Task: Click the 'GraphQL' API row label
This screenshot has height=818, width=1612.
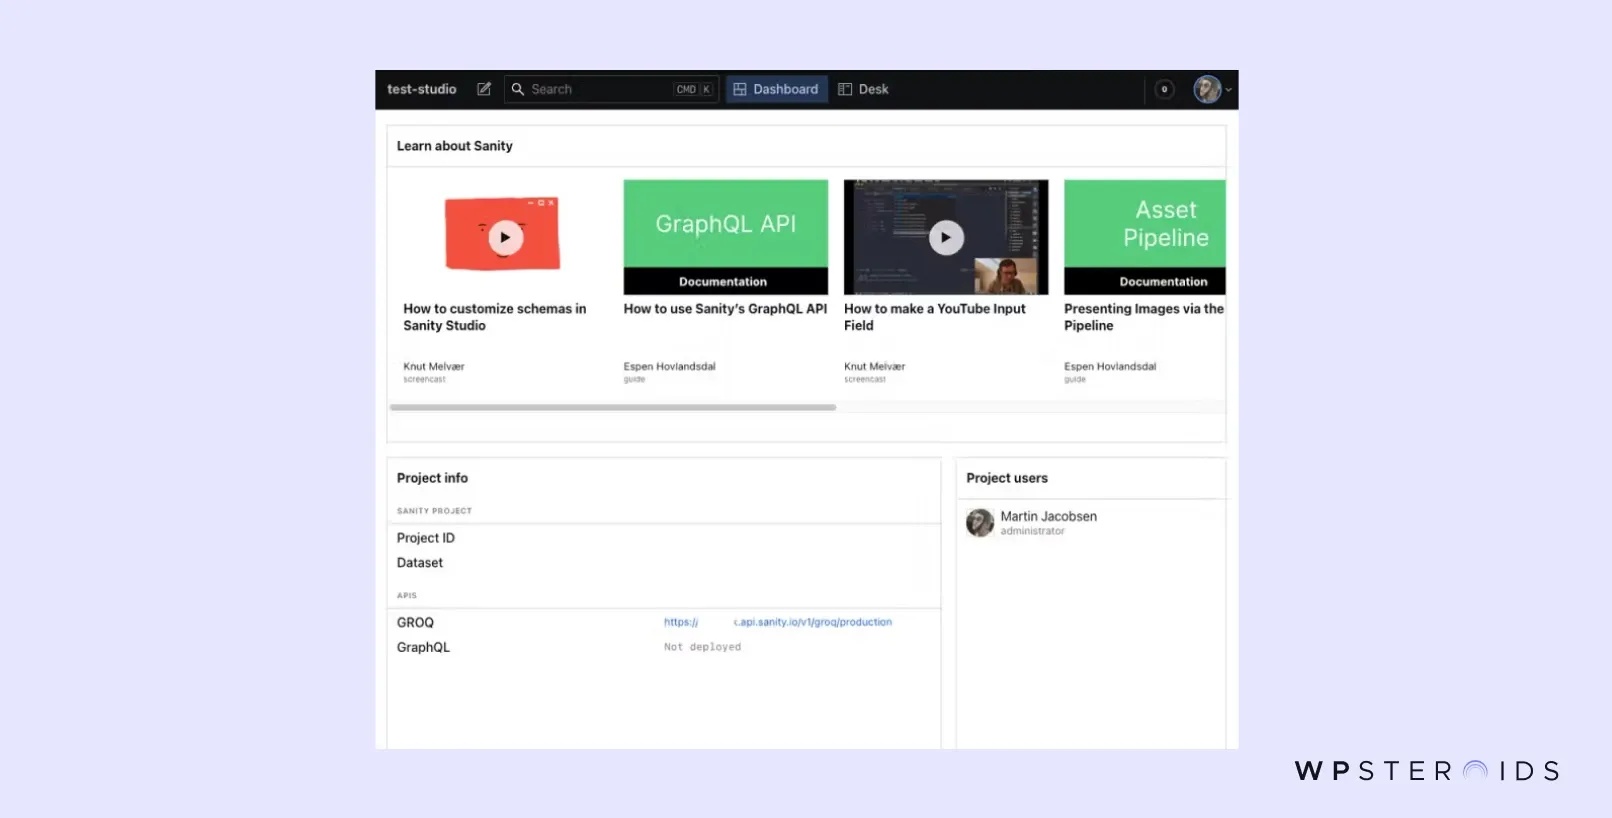Action: click(x=423, y=647)
